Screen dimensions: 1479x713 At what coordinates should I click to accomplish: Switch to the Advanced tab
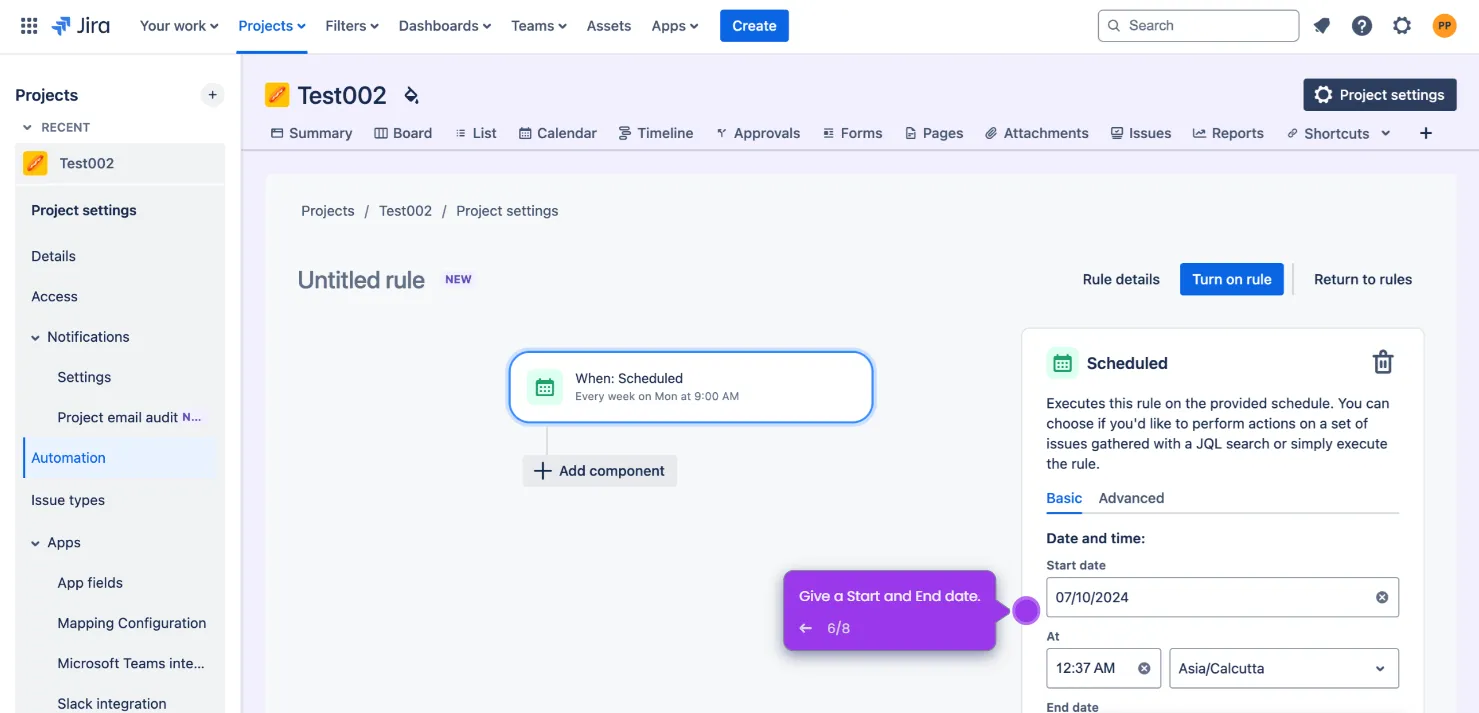[1131, 497]
